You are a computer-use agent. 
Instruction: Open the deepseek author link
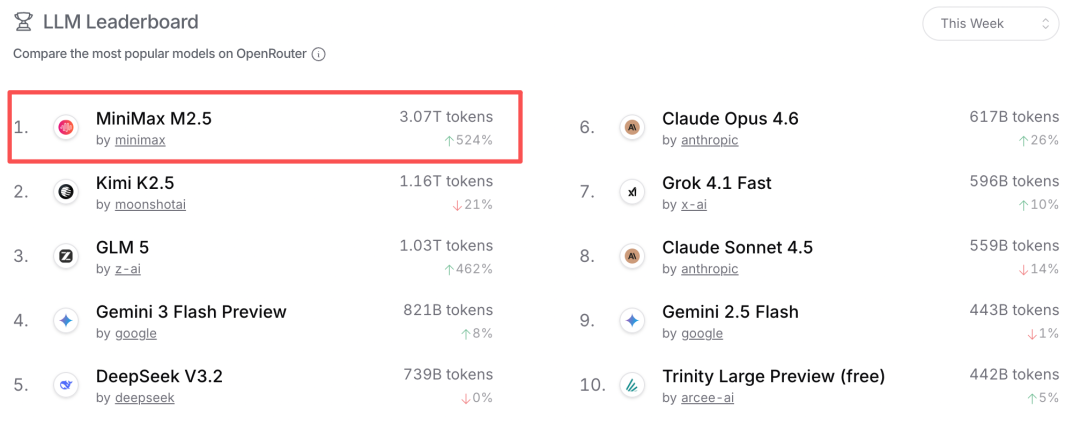[x=144, y=398]
